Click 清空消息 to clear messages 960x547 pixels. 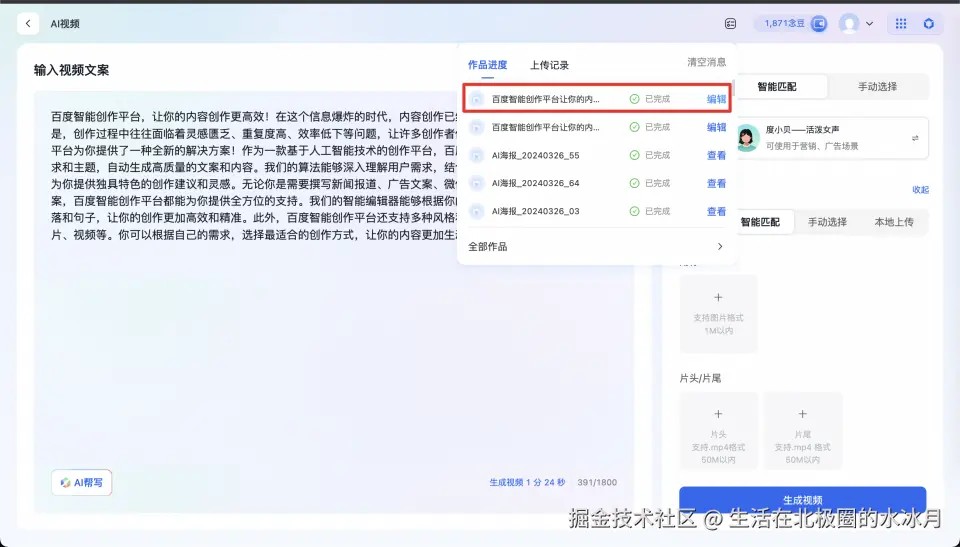(706, 62)
